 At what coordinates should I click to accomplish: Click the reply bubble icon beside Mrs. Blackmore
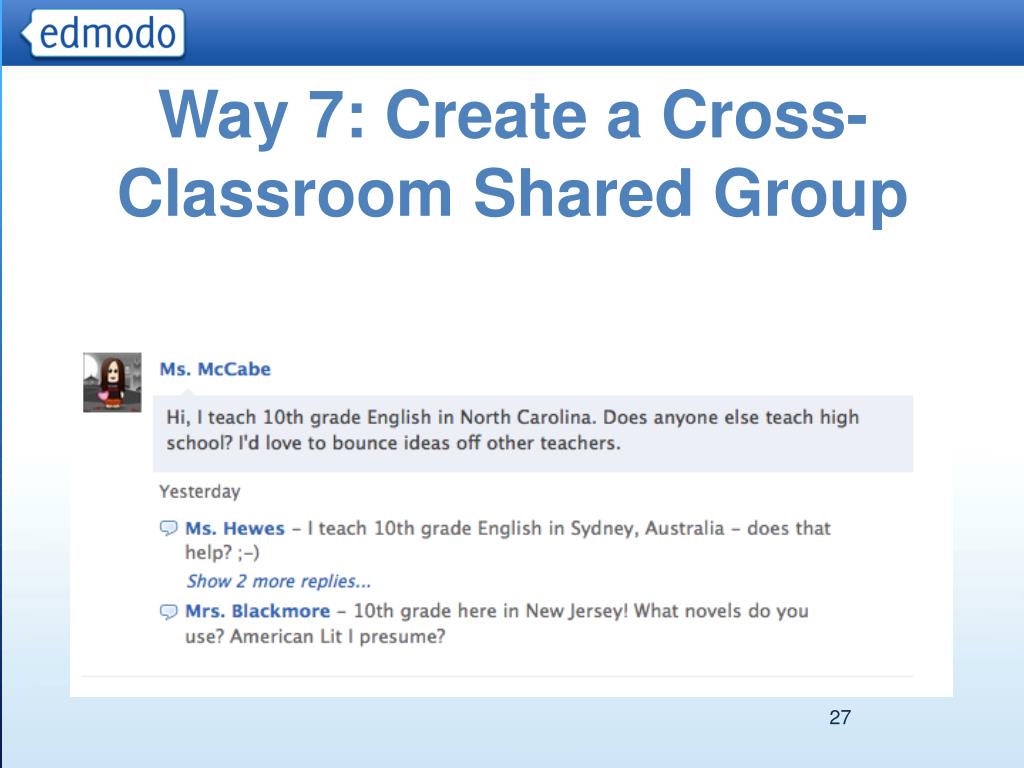[x=168, y=611]
